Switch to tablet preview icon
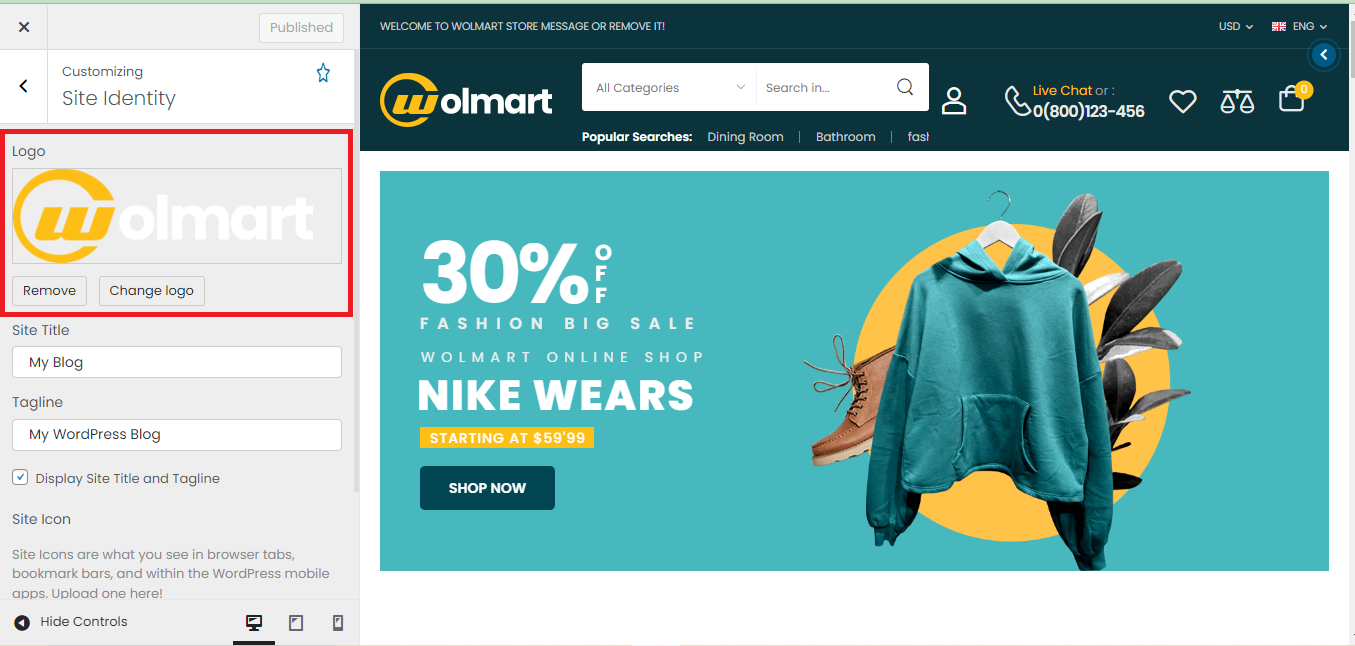This screenshot has height=646, width=1355. (296, 623)
